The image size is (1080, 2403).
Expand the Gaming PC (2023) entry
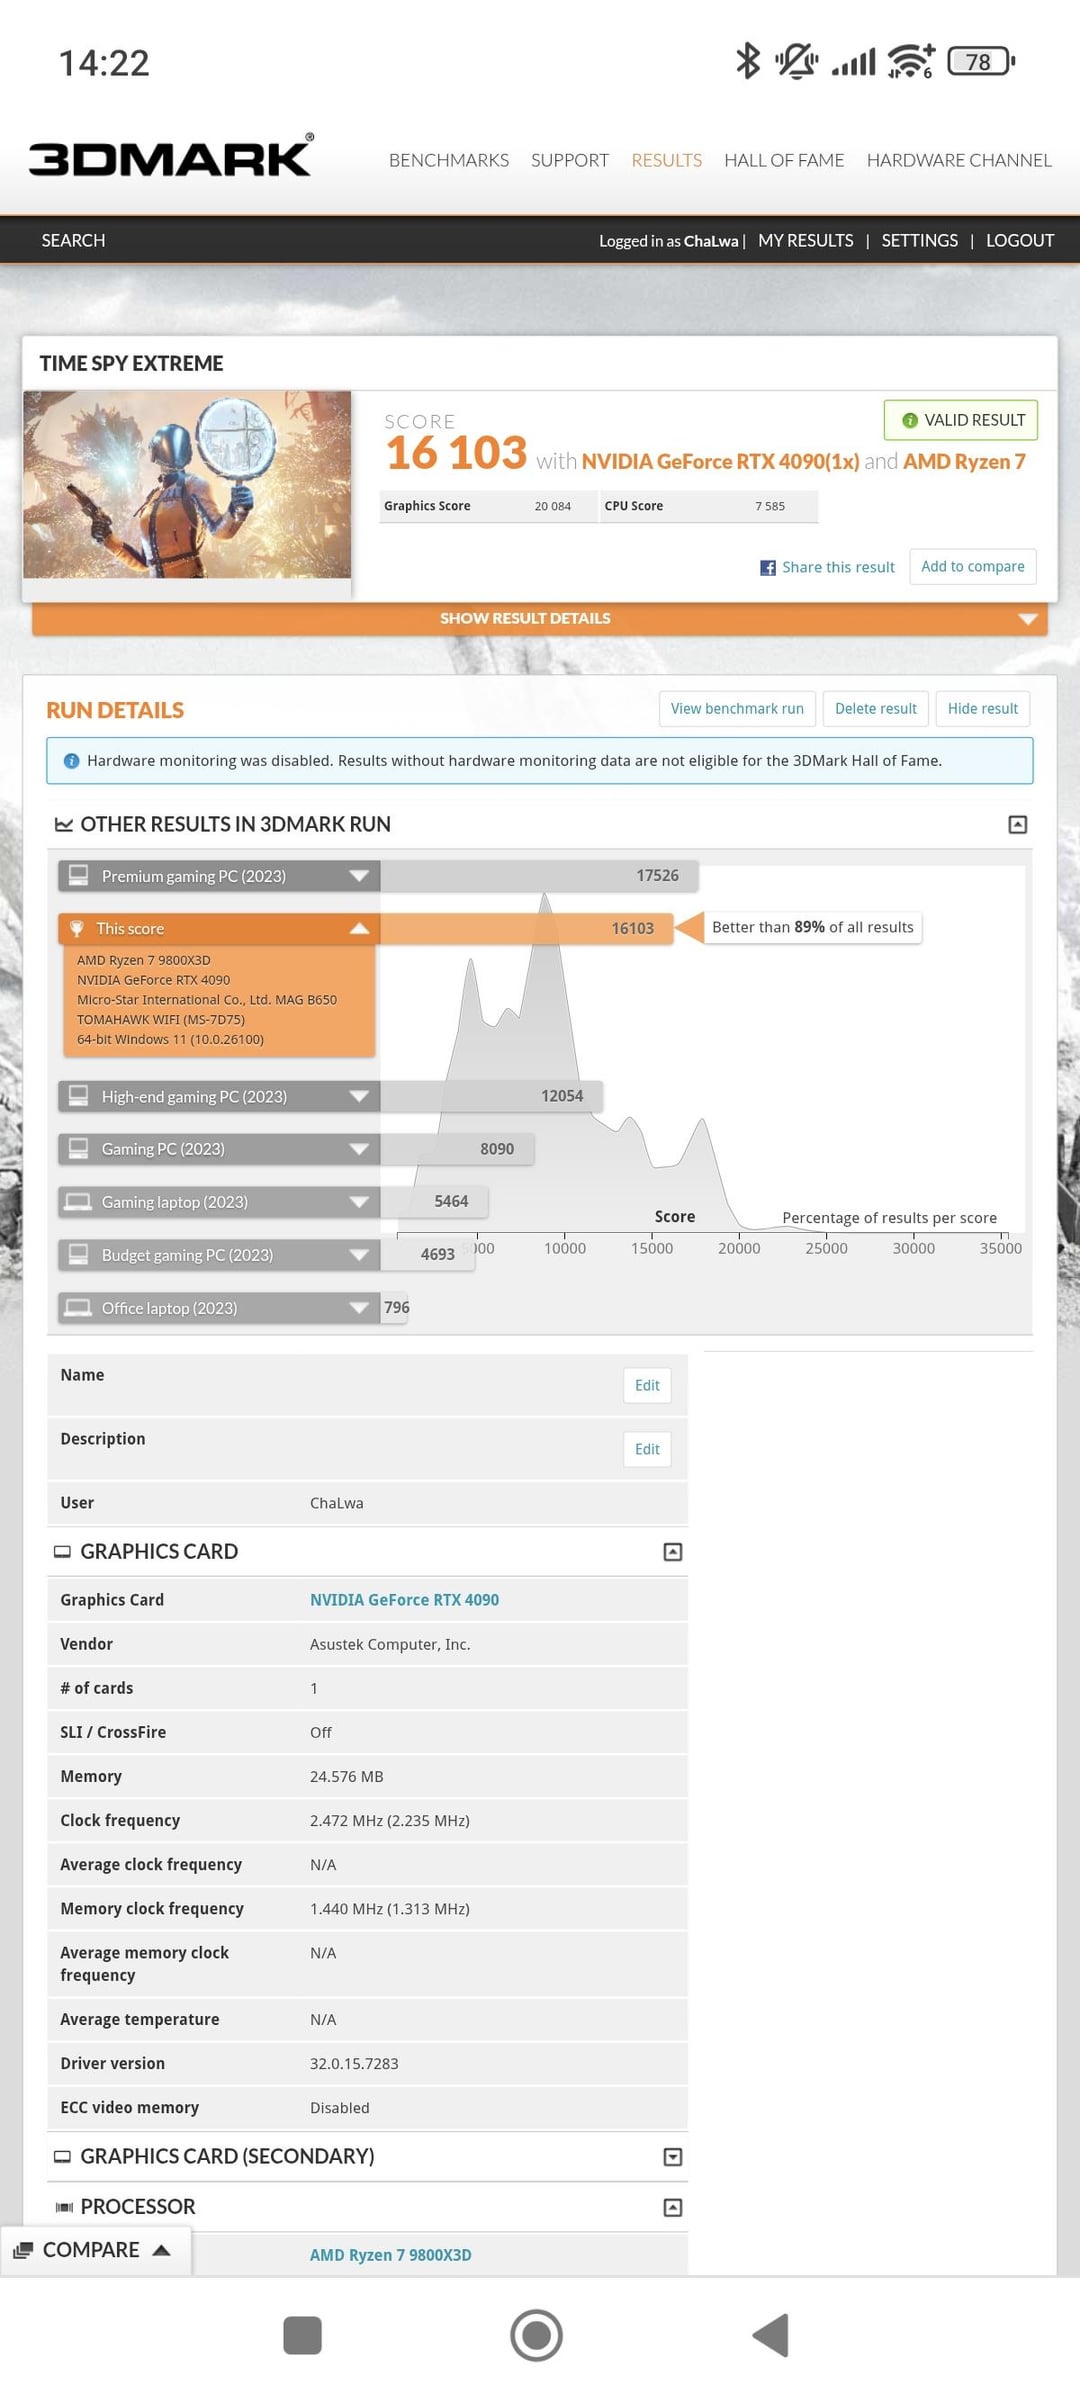tap(219, 1149)
